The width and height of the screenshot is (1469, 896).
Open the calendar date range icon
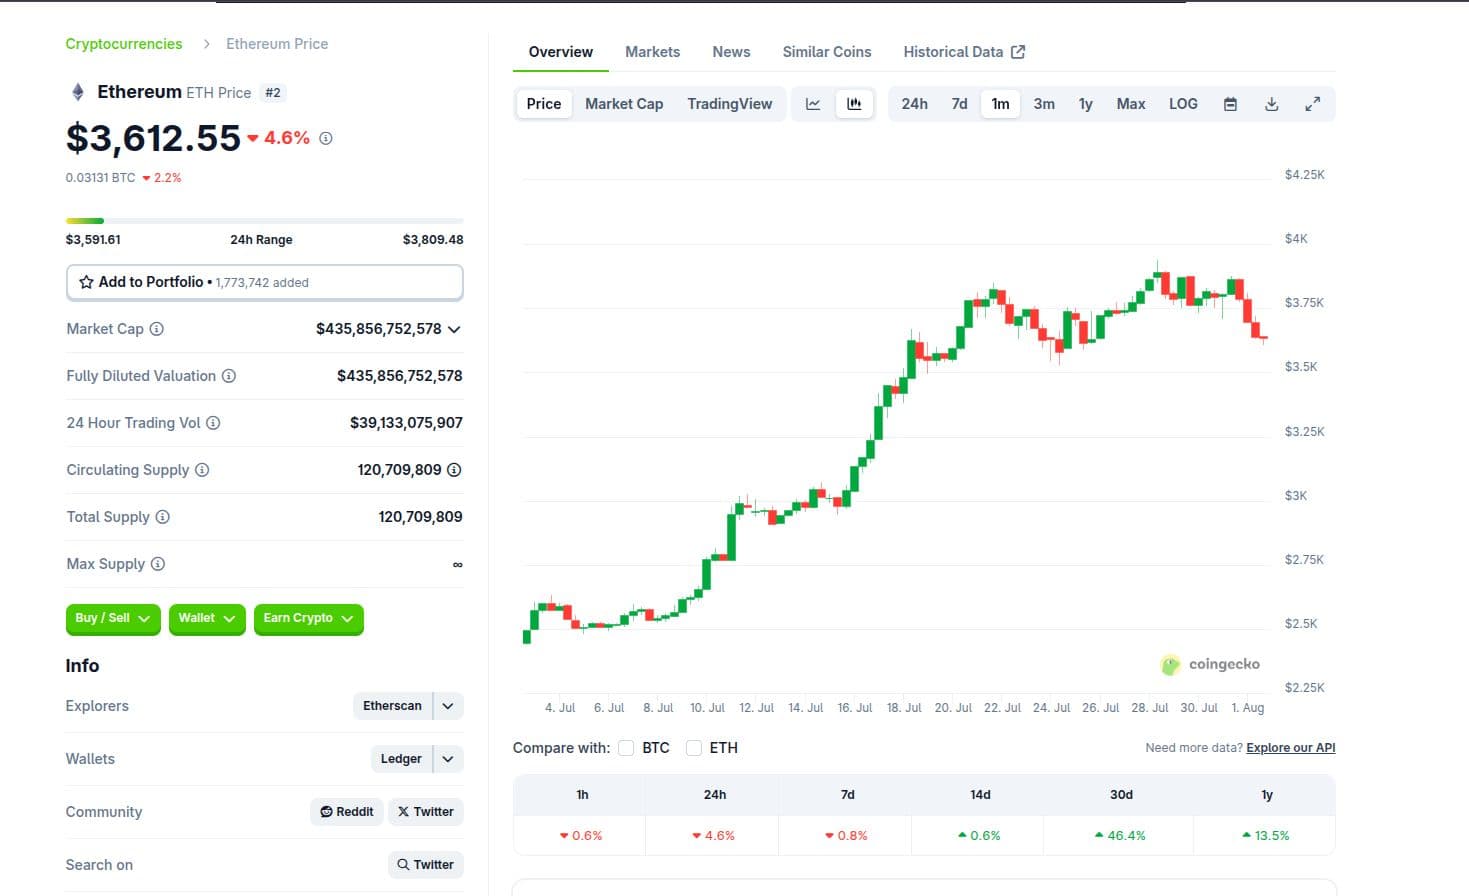pyautogui.click(x=1230, y=103)
